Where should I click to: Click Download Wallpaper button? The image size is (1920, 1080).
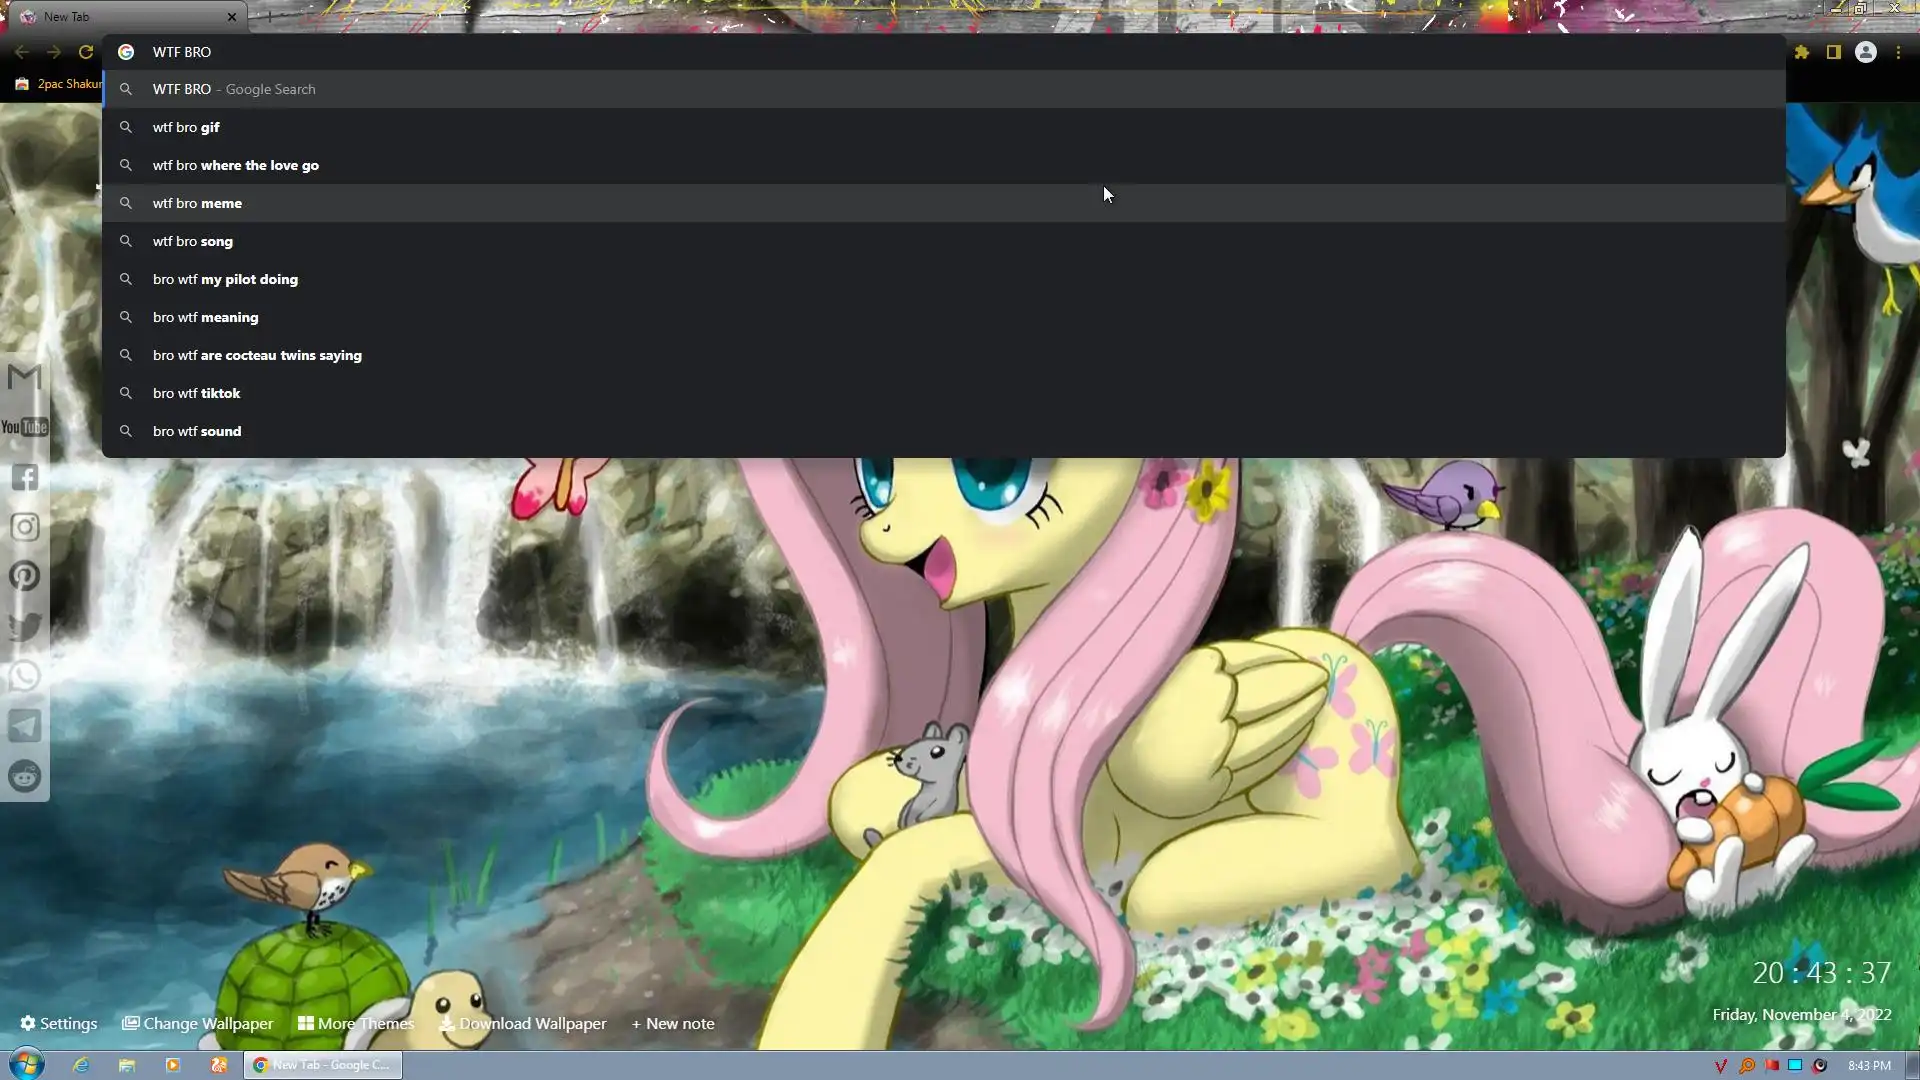(523, 1023)
